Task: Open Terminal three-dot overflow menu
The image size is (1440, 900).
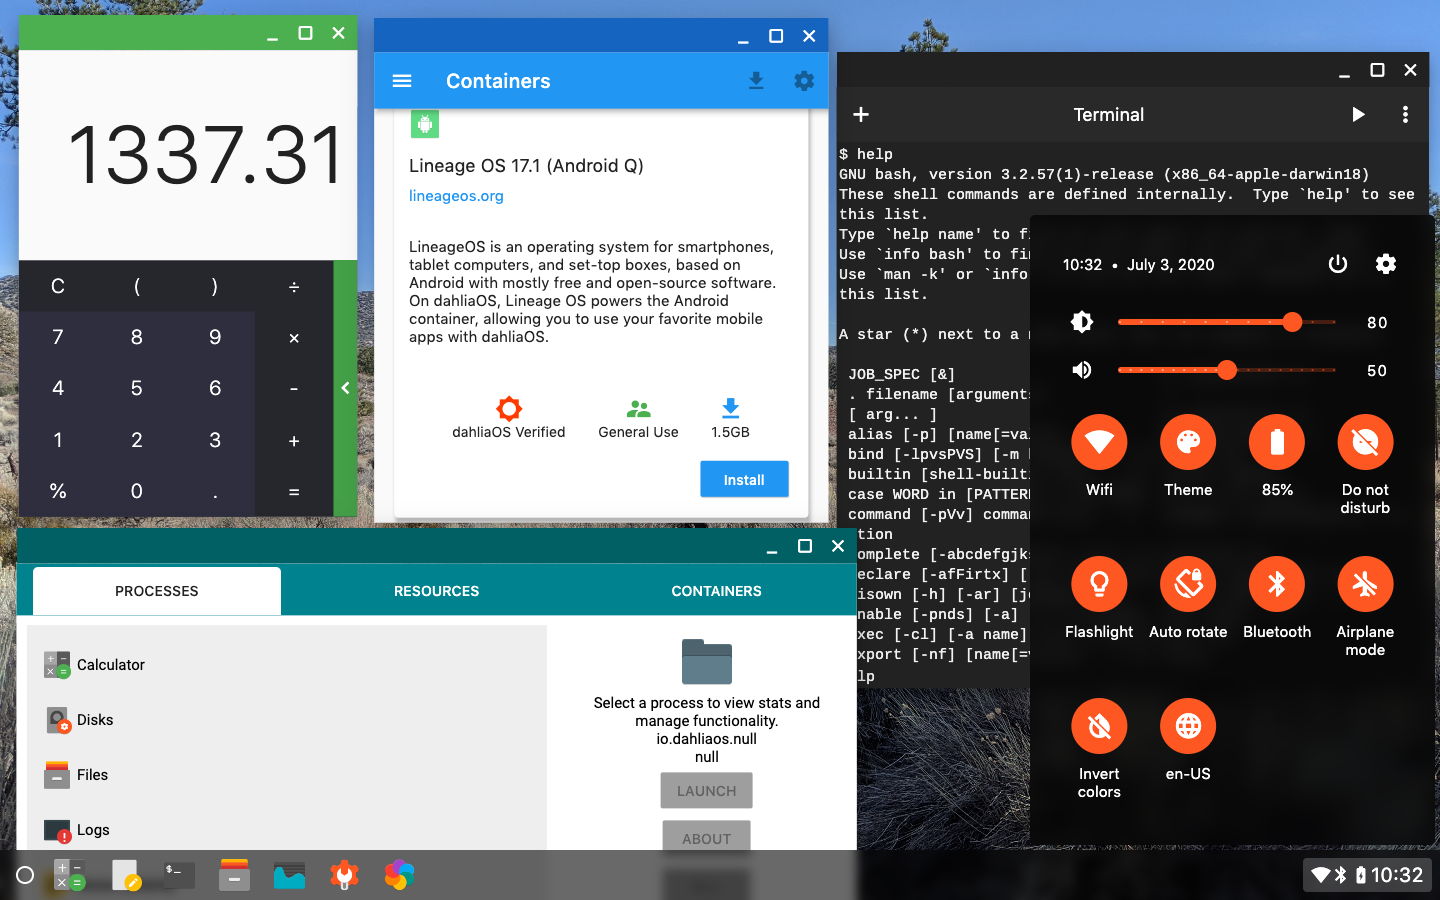Action: (1405, 115)
